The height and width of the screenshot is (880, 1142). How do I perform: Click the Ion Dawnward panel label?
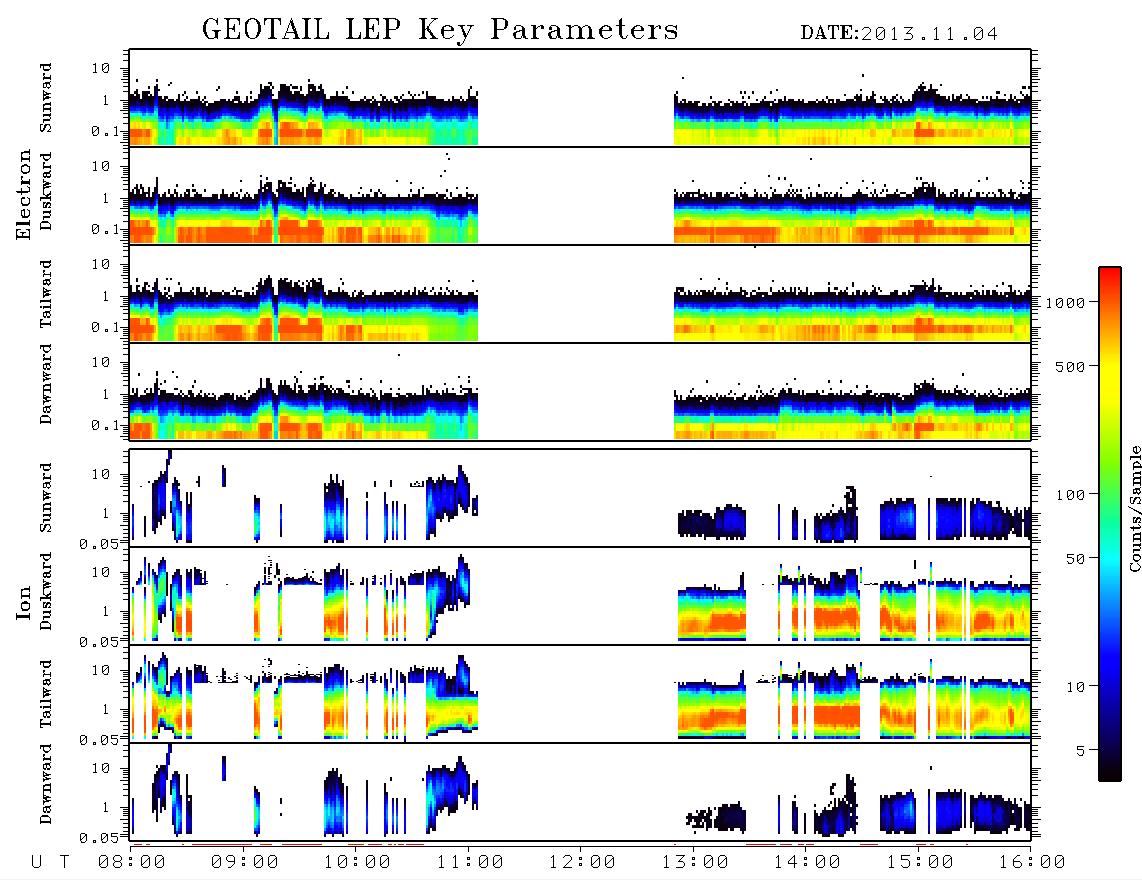(x=46, y=784)
